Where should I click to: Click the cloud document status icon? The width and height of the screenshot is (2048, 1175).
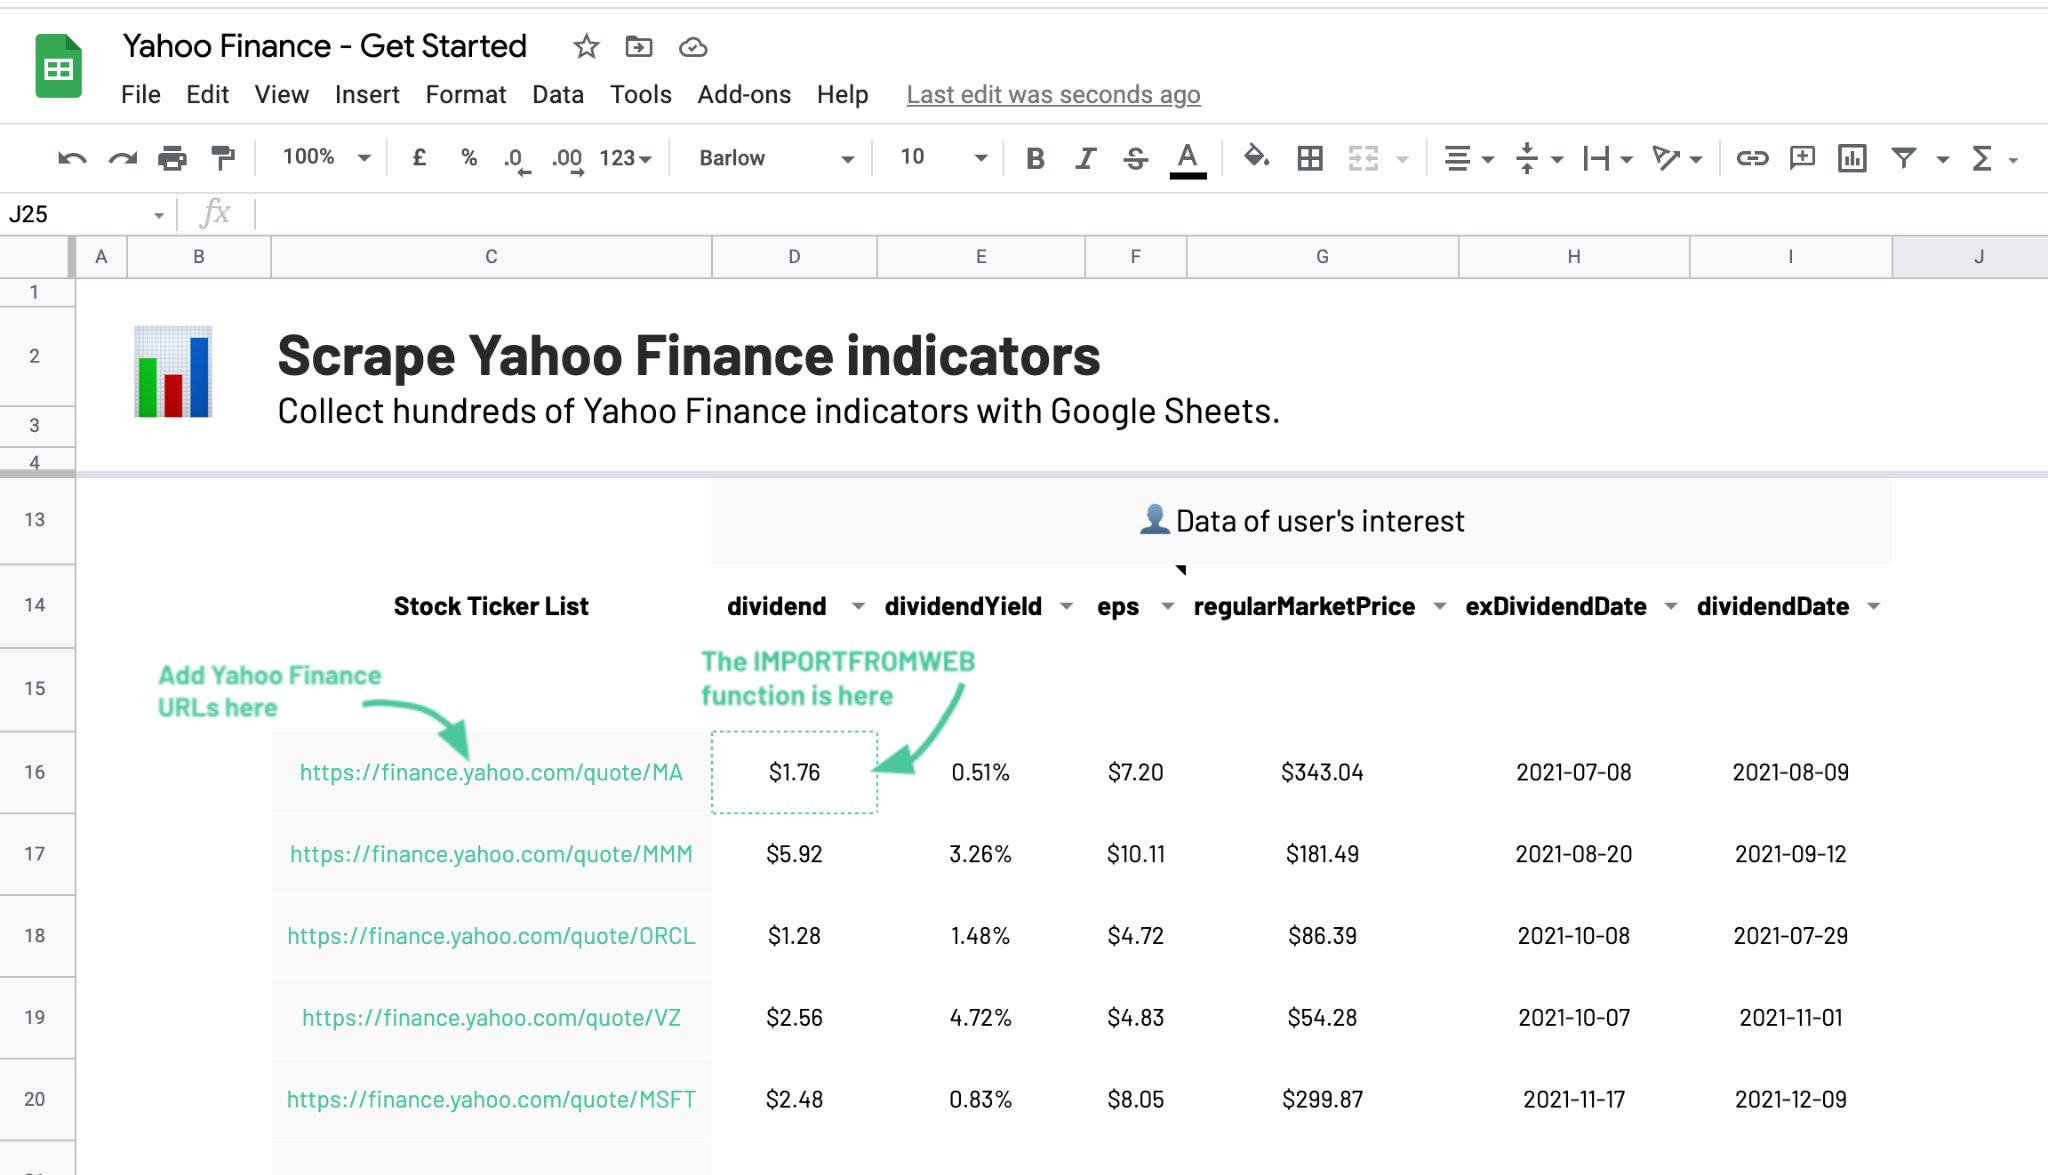pyautogui.click(x=693, y=47)
